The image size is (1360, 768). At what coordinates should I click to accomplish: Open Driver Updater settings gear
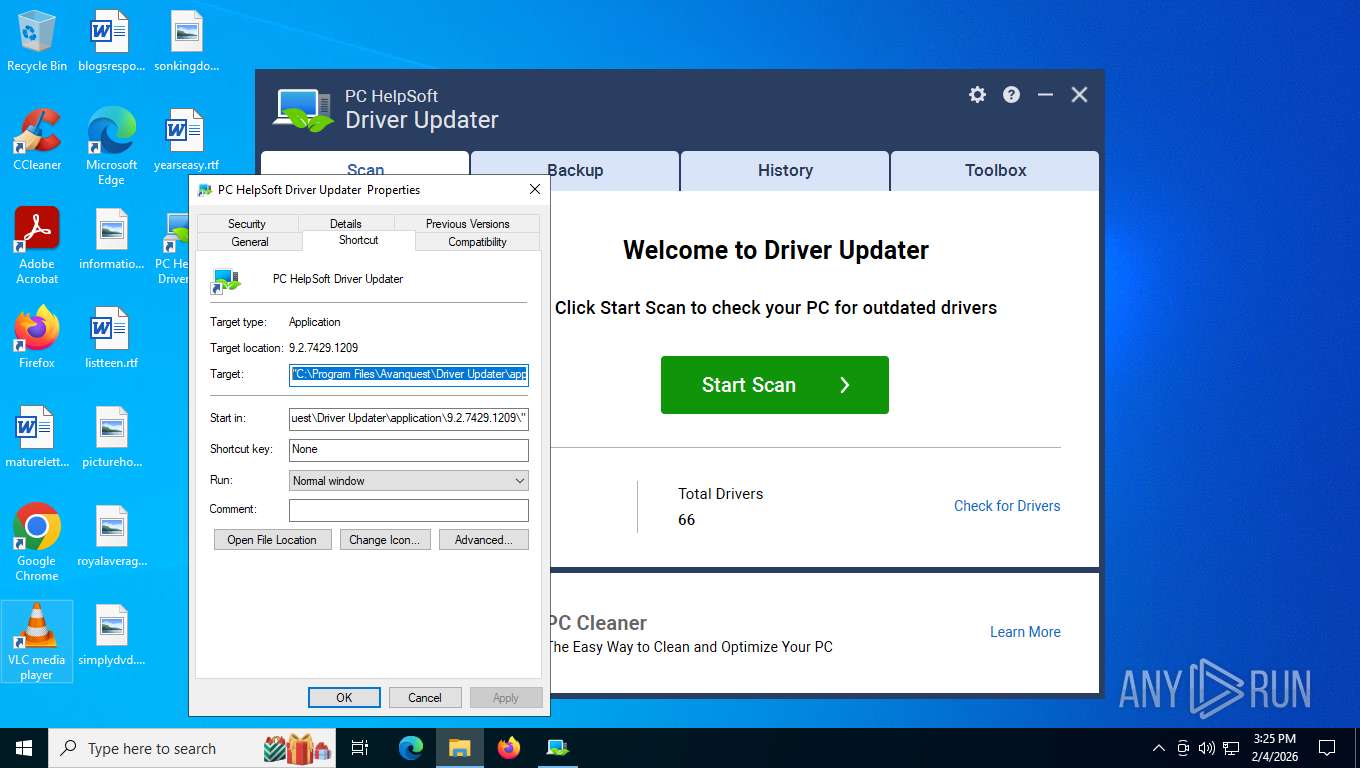pos(977,95)
